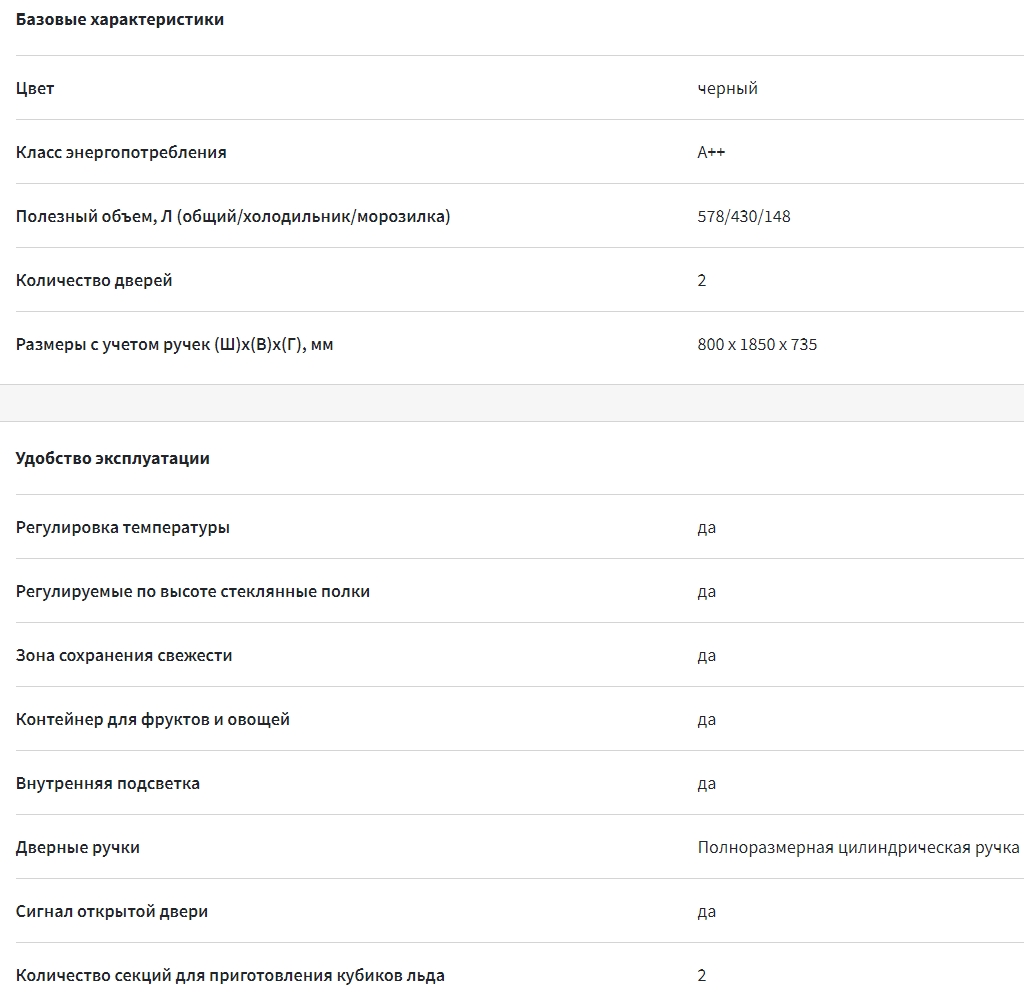Click the 'Базовые характеристики' section heading

(120, 20)
